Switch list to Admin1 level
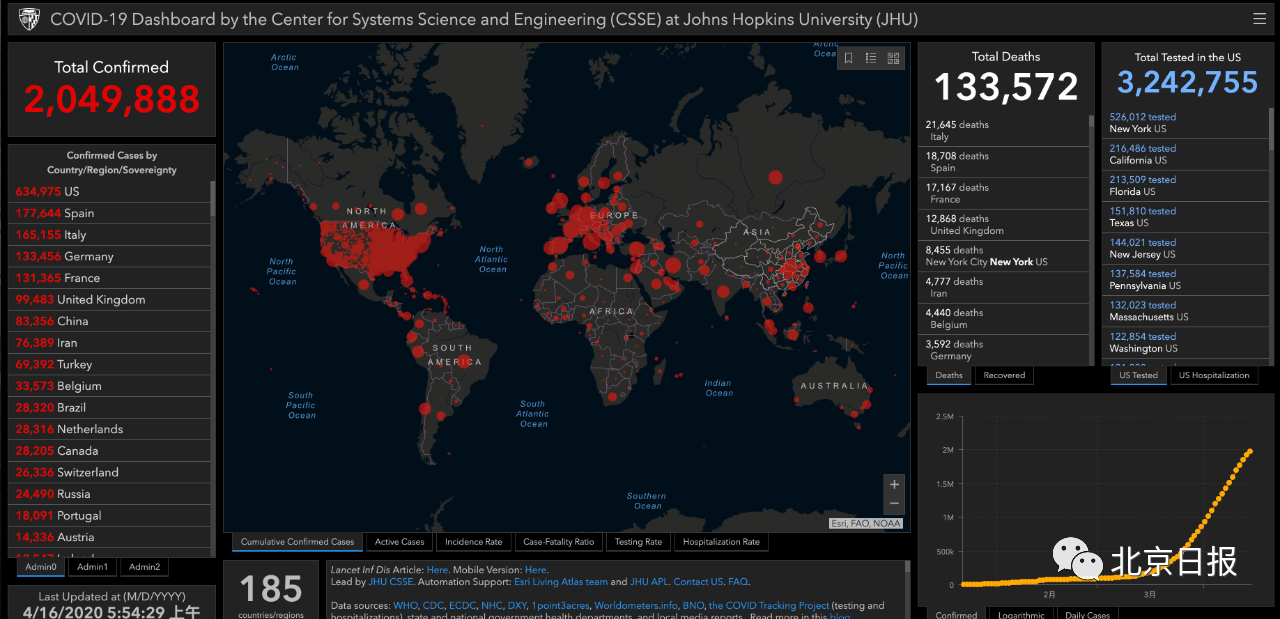 tap(92, 567)
